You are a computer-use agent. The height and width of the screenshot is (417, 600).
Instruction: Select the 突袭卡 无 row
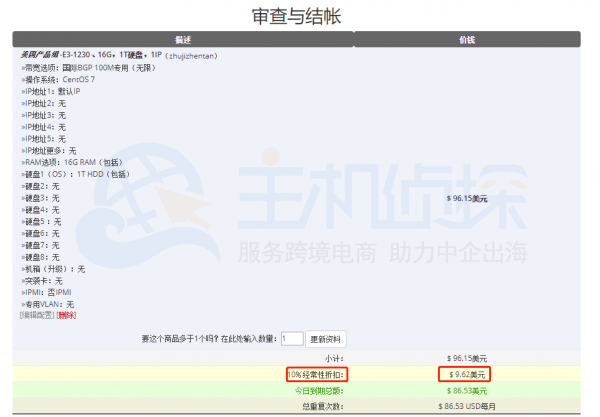(42, 281)
